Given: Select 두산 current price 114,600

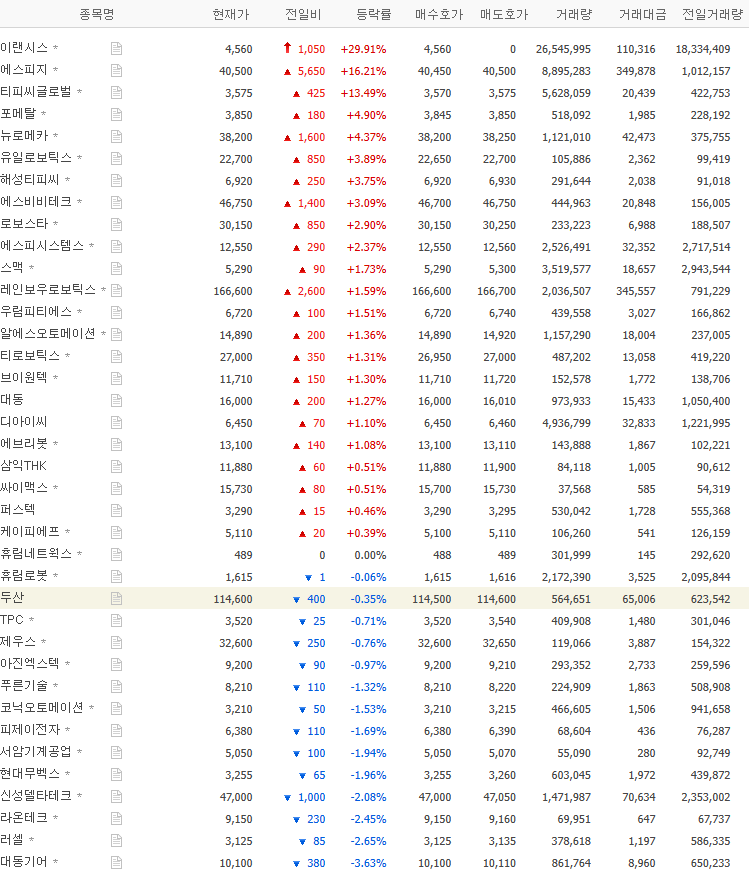Looking at the screenshot, I should [x=233, y=599].
